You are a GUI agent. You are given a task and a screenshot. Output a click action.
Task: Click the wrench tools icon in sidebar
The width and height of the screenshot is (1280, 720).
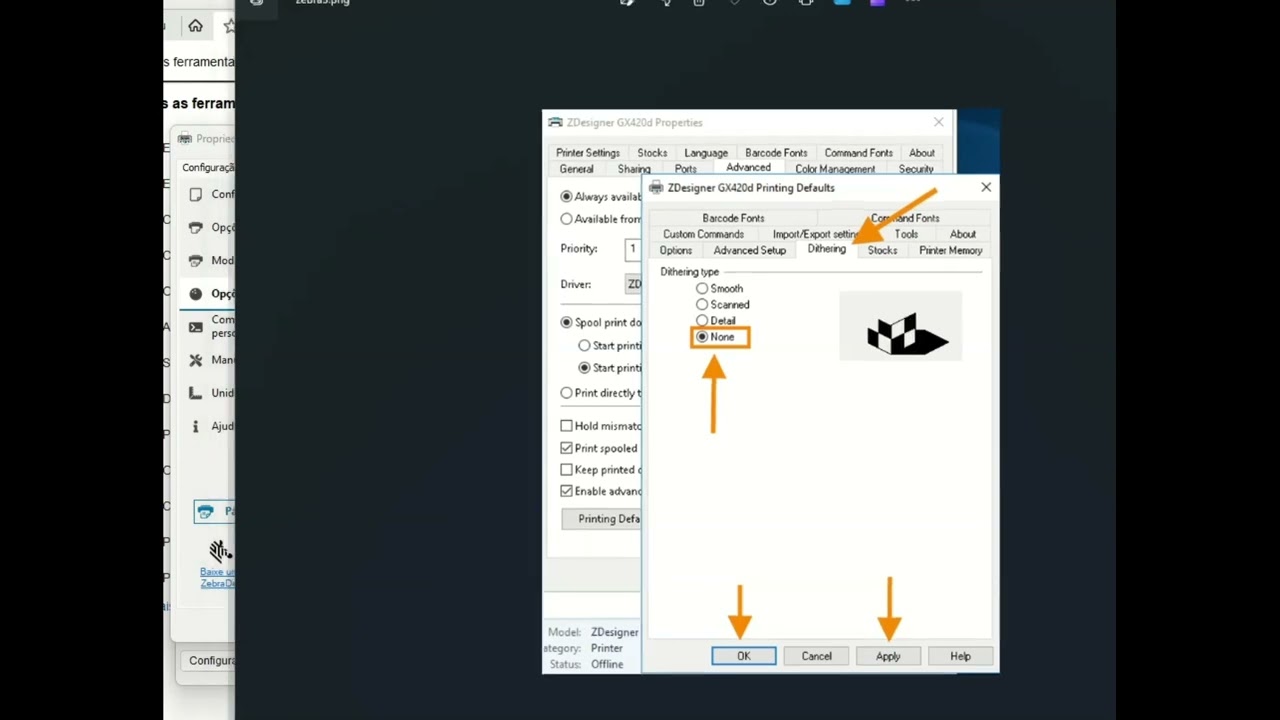[x=195, y=360]
